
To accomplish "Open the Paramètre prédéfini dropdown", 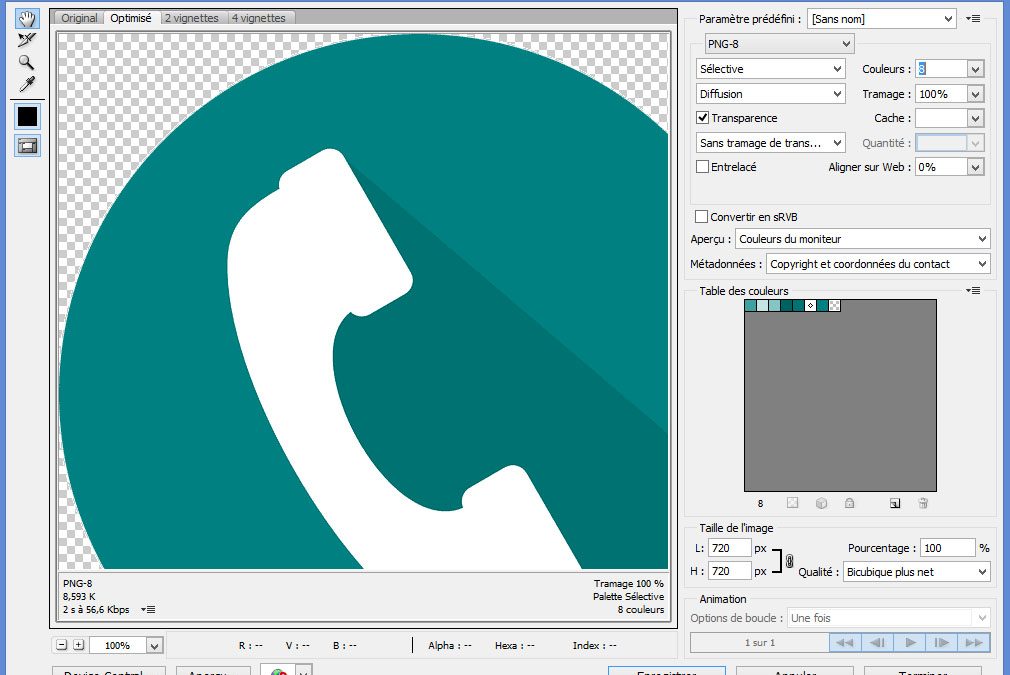I will [x=882, y=19].
